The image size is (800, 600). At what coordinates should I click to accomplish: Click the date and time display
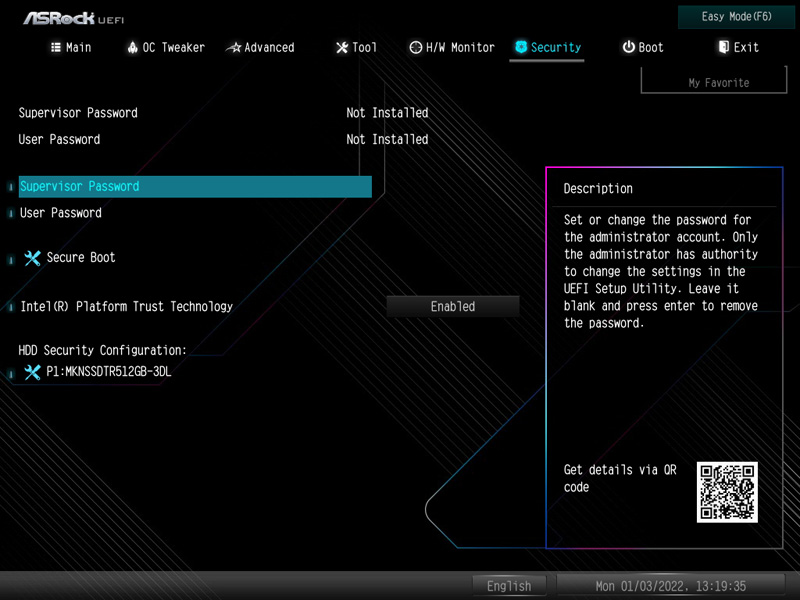click(670, 586)
